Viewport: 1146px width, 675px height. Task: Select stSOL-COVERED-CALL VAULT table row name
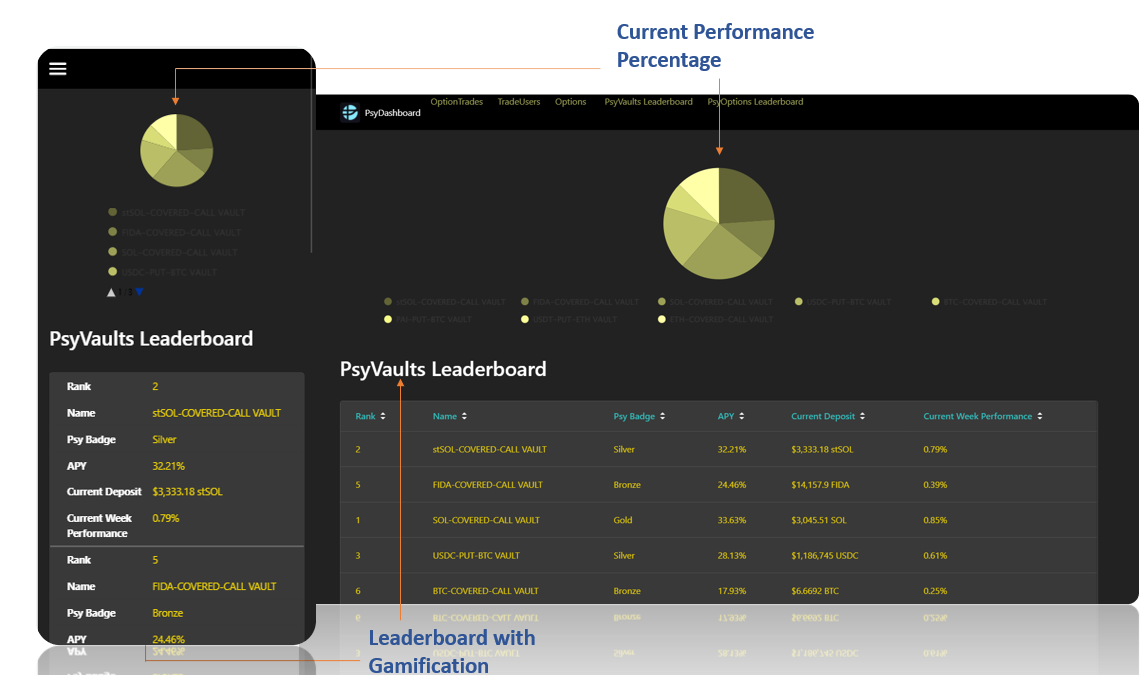pyautogui.click(x=490, y=449)
